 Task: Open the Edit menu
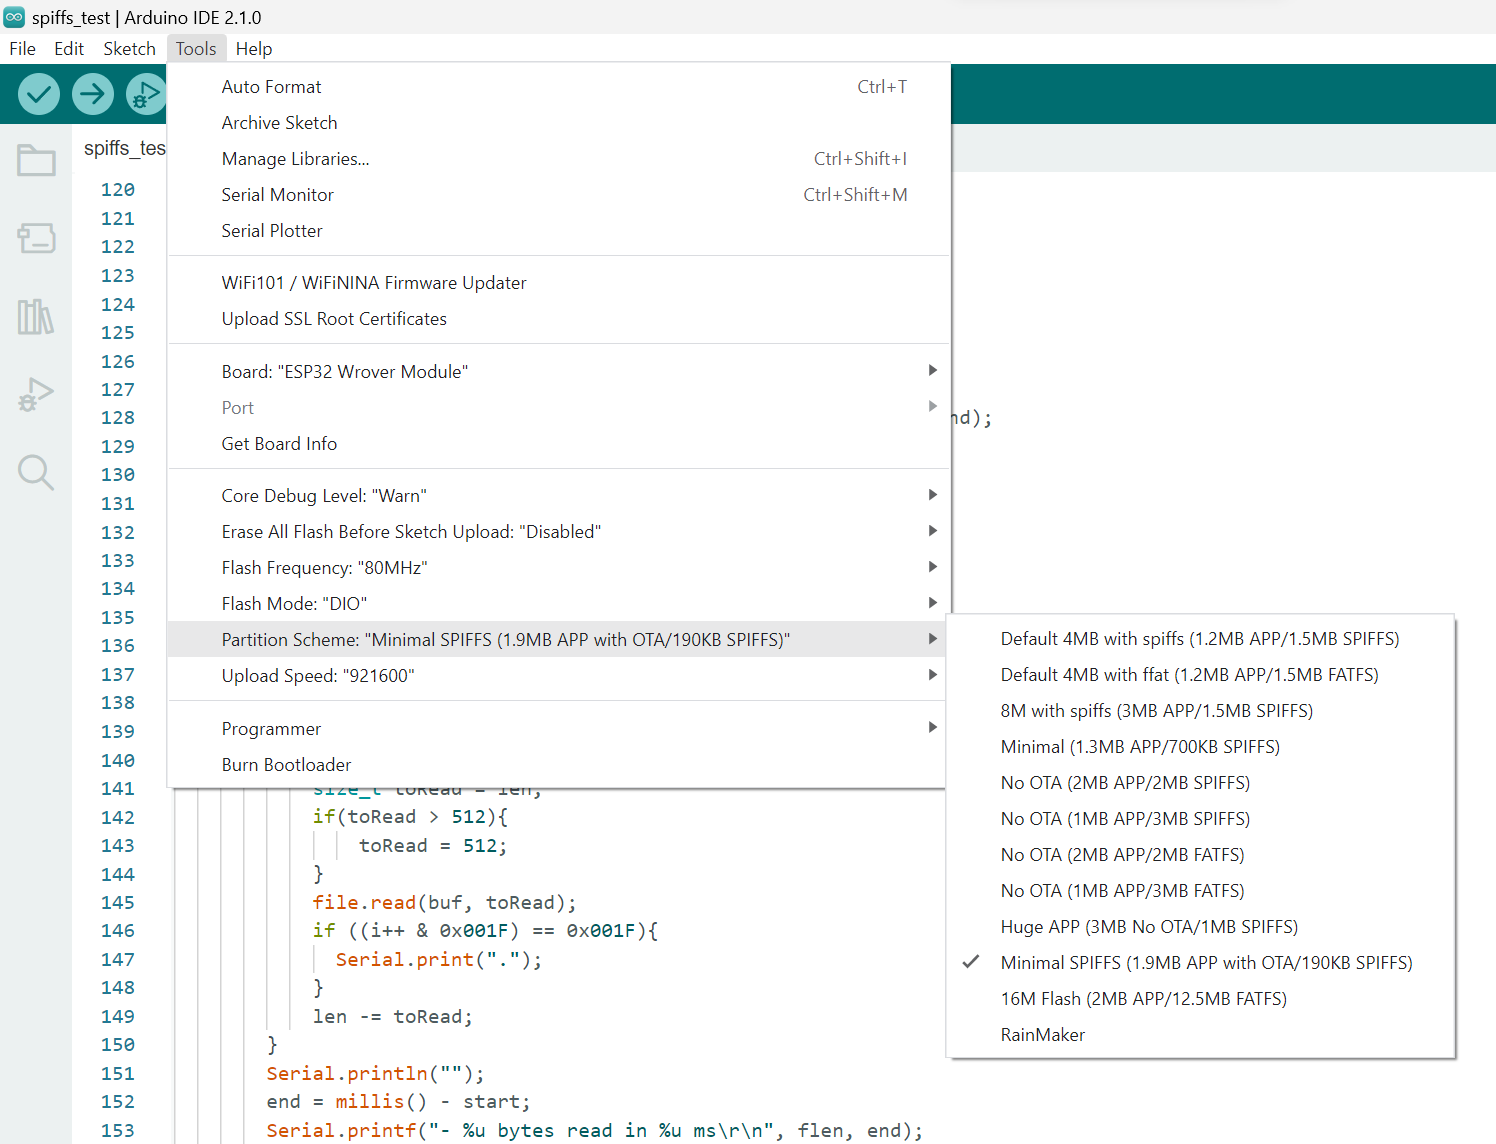[x=69, y=49]
